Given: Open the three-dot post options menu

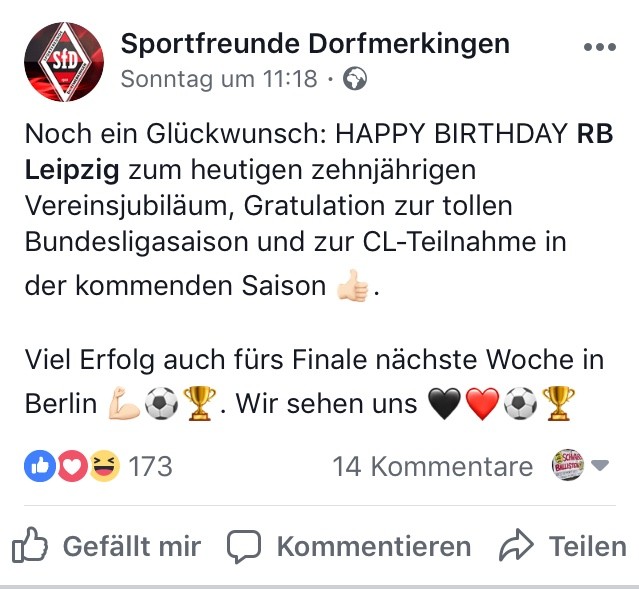Looking at the screenshot, I should [x=599, y=47].
